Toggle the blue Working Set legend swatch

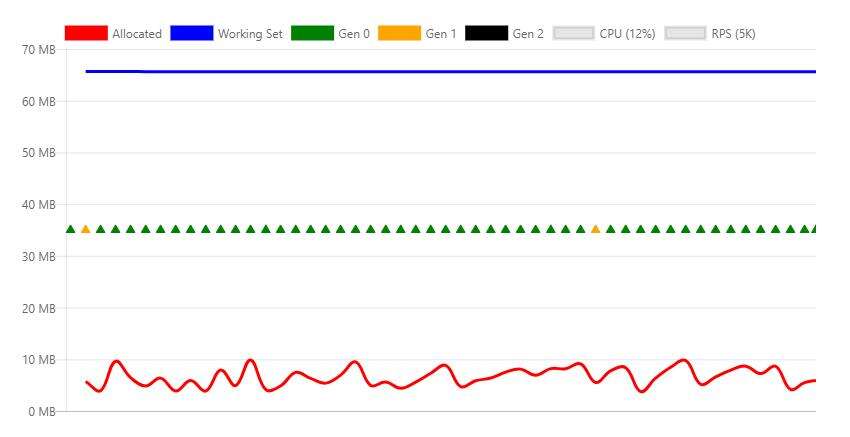(192, 33)
